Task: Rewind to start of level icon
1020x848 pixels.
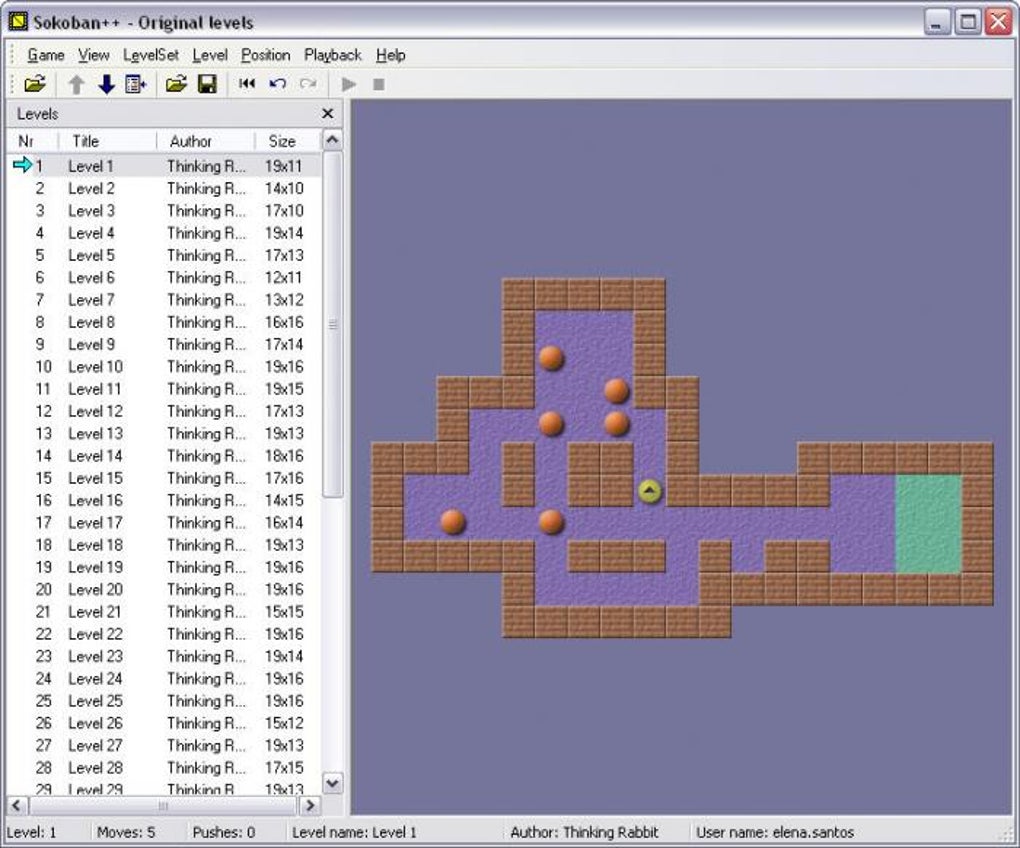Action: coord(247,83)
